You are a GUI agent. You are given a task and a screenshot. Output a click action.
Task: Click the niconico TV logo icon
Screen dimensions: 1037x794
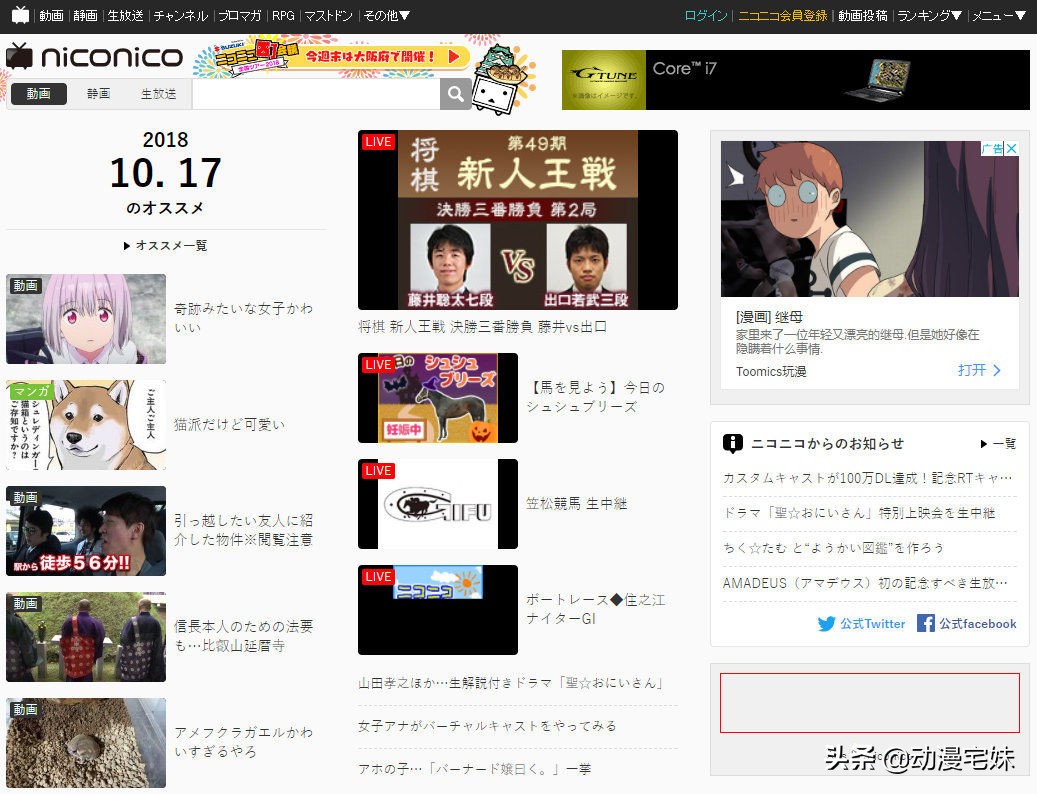tap(19, 57)
